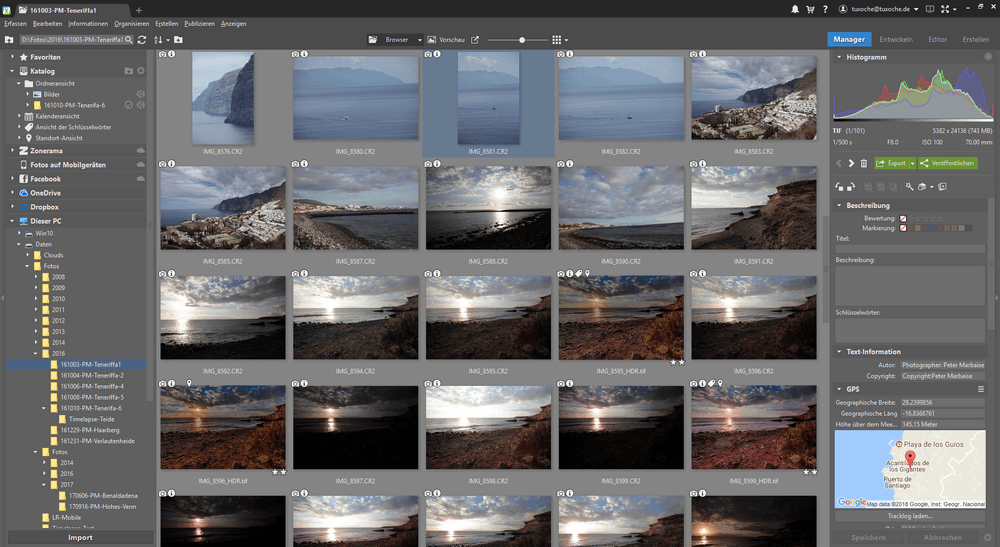Click the add to album stacked icon
Screen dimensions: 1000x547
(943, 187)
